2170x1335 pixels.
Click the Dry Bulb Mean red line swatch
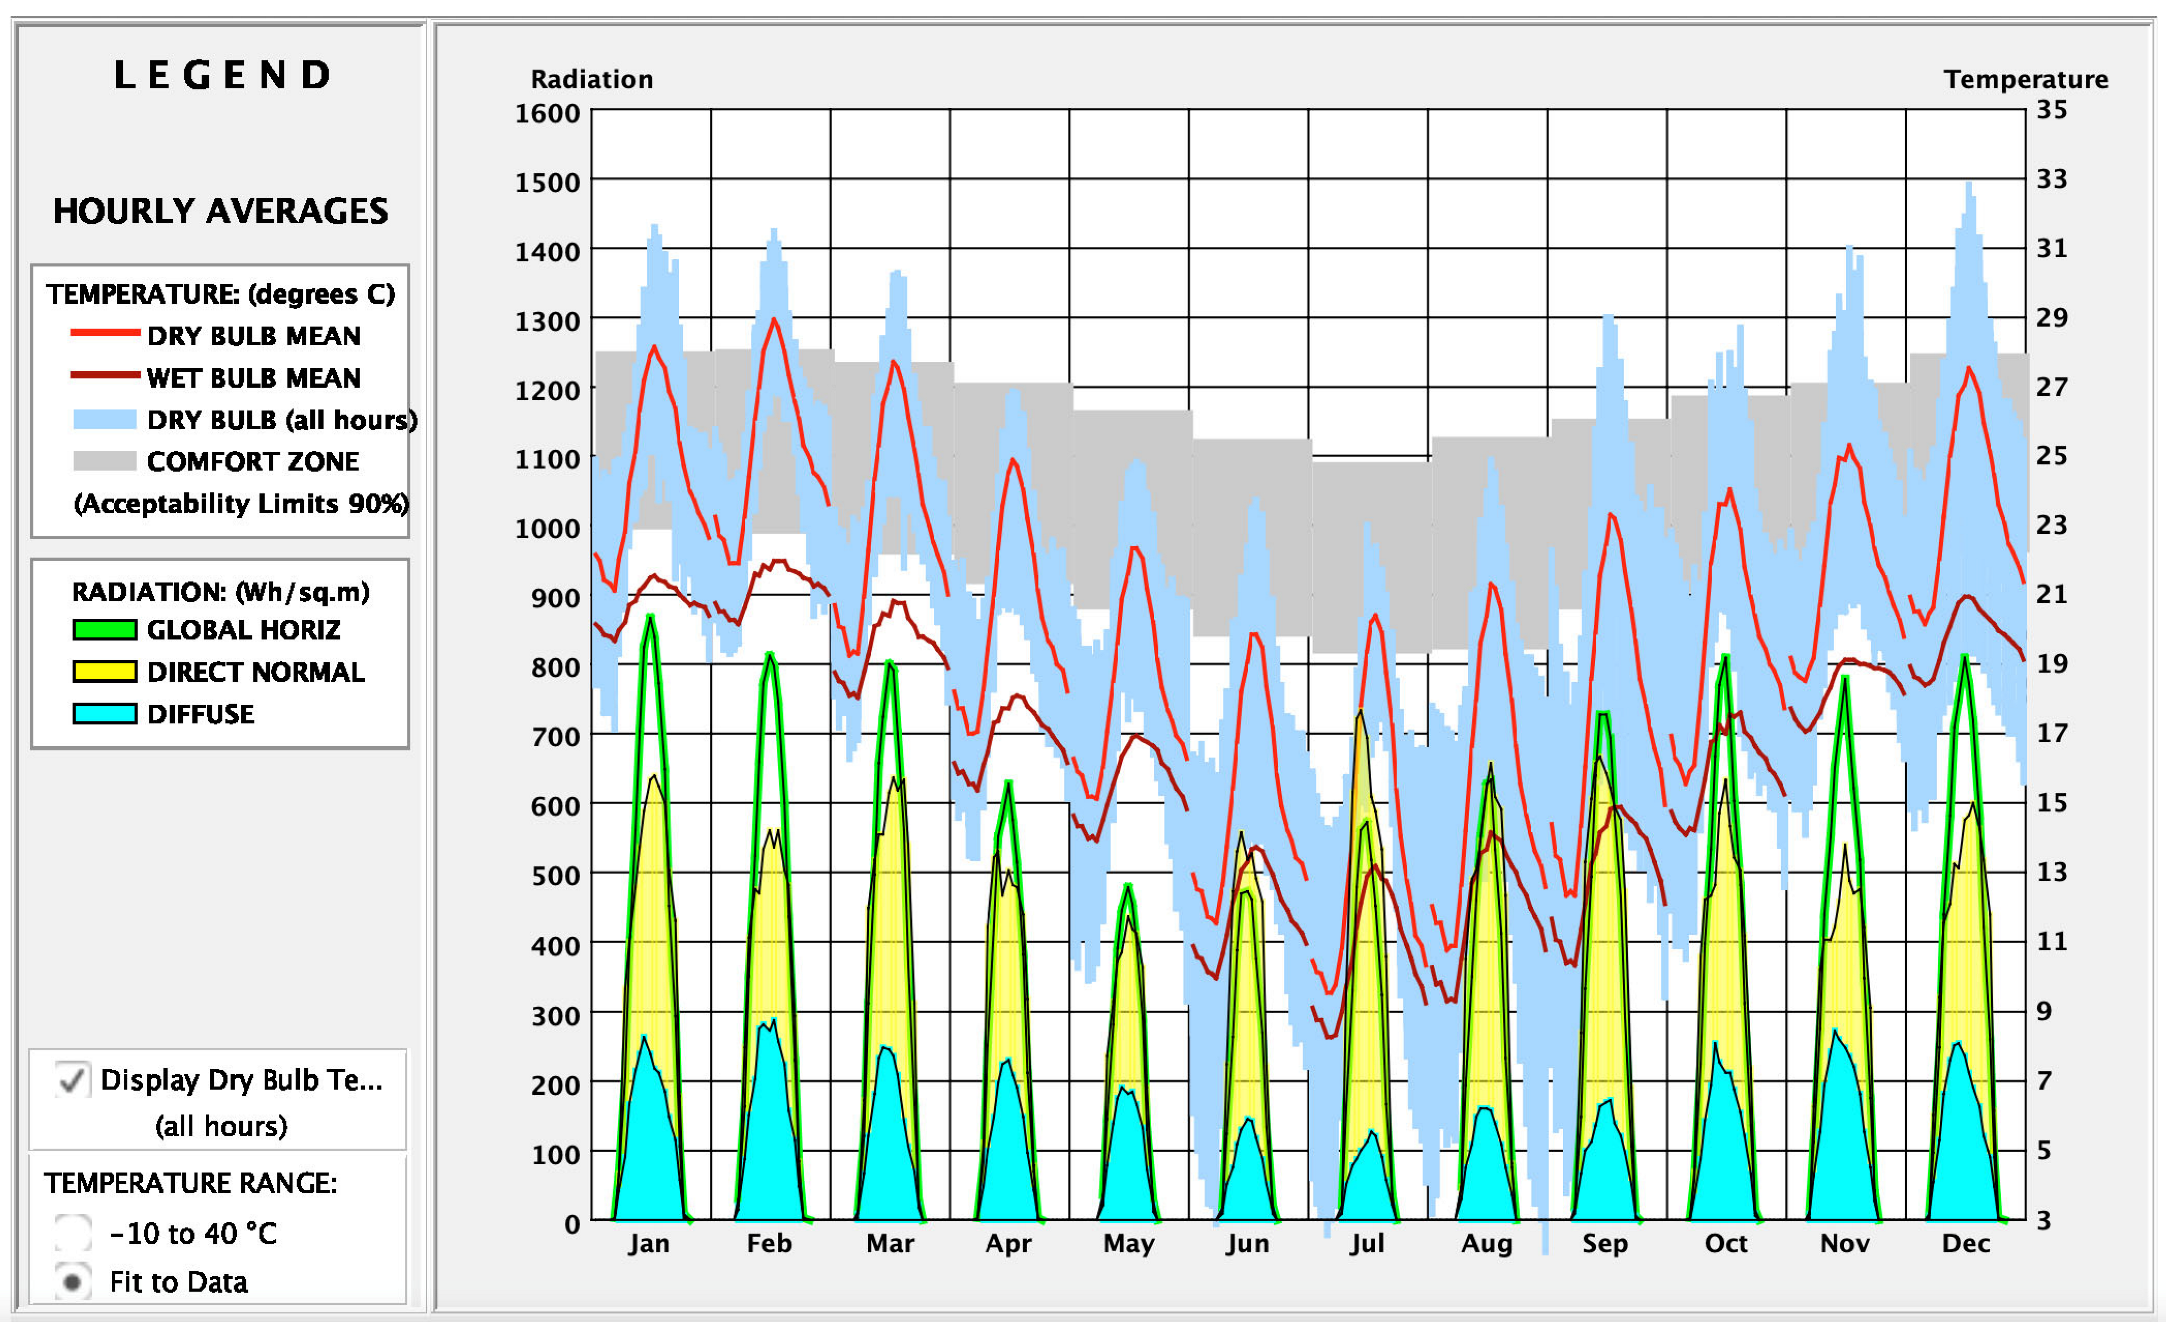point(105,333)
